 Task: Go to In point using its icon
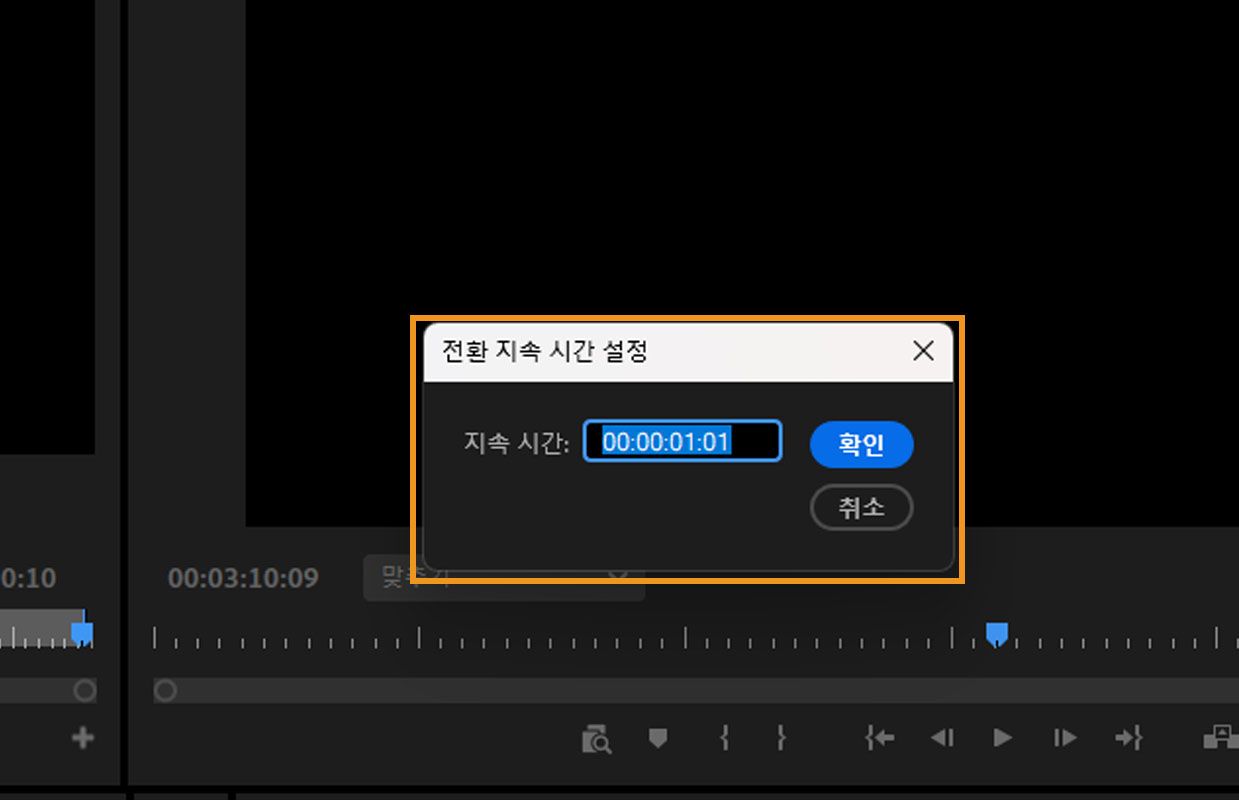click(880, 738)
